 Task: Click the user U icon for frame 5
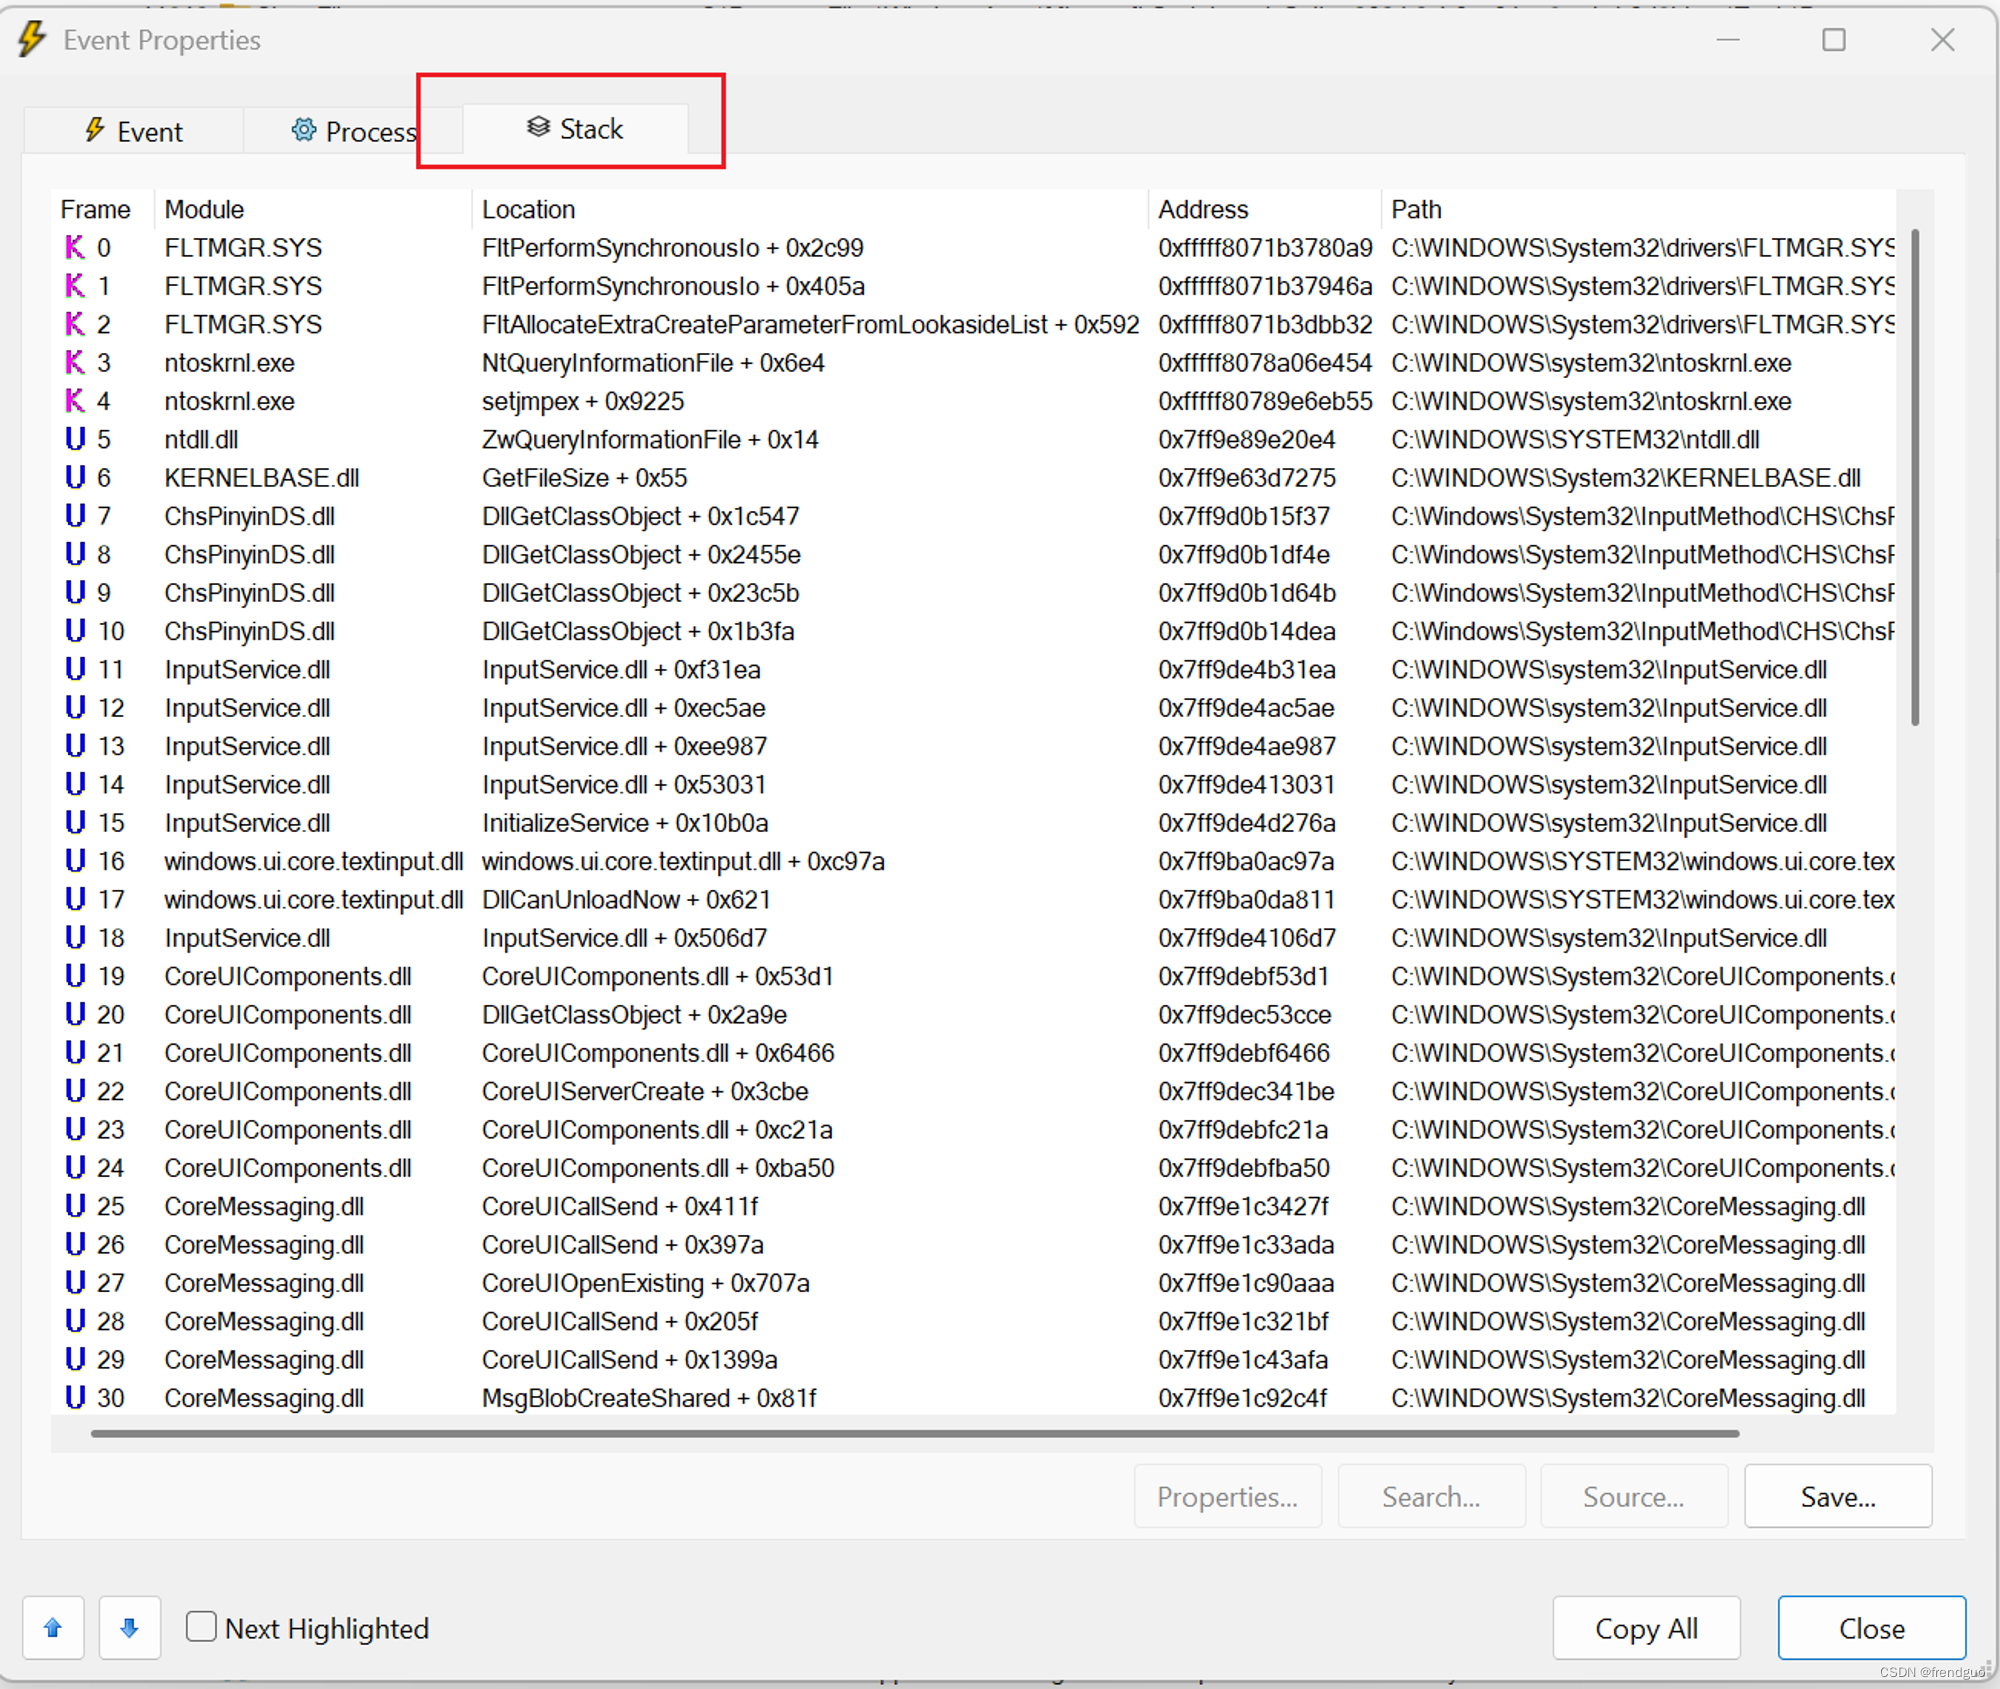[x=75, y=439]
